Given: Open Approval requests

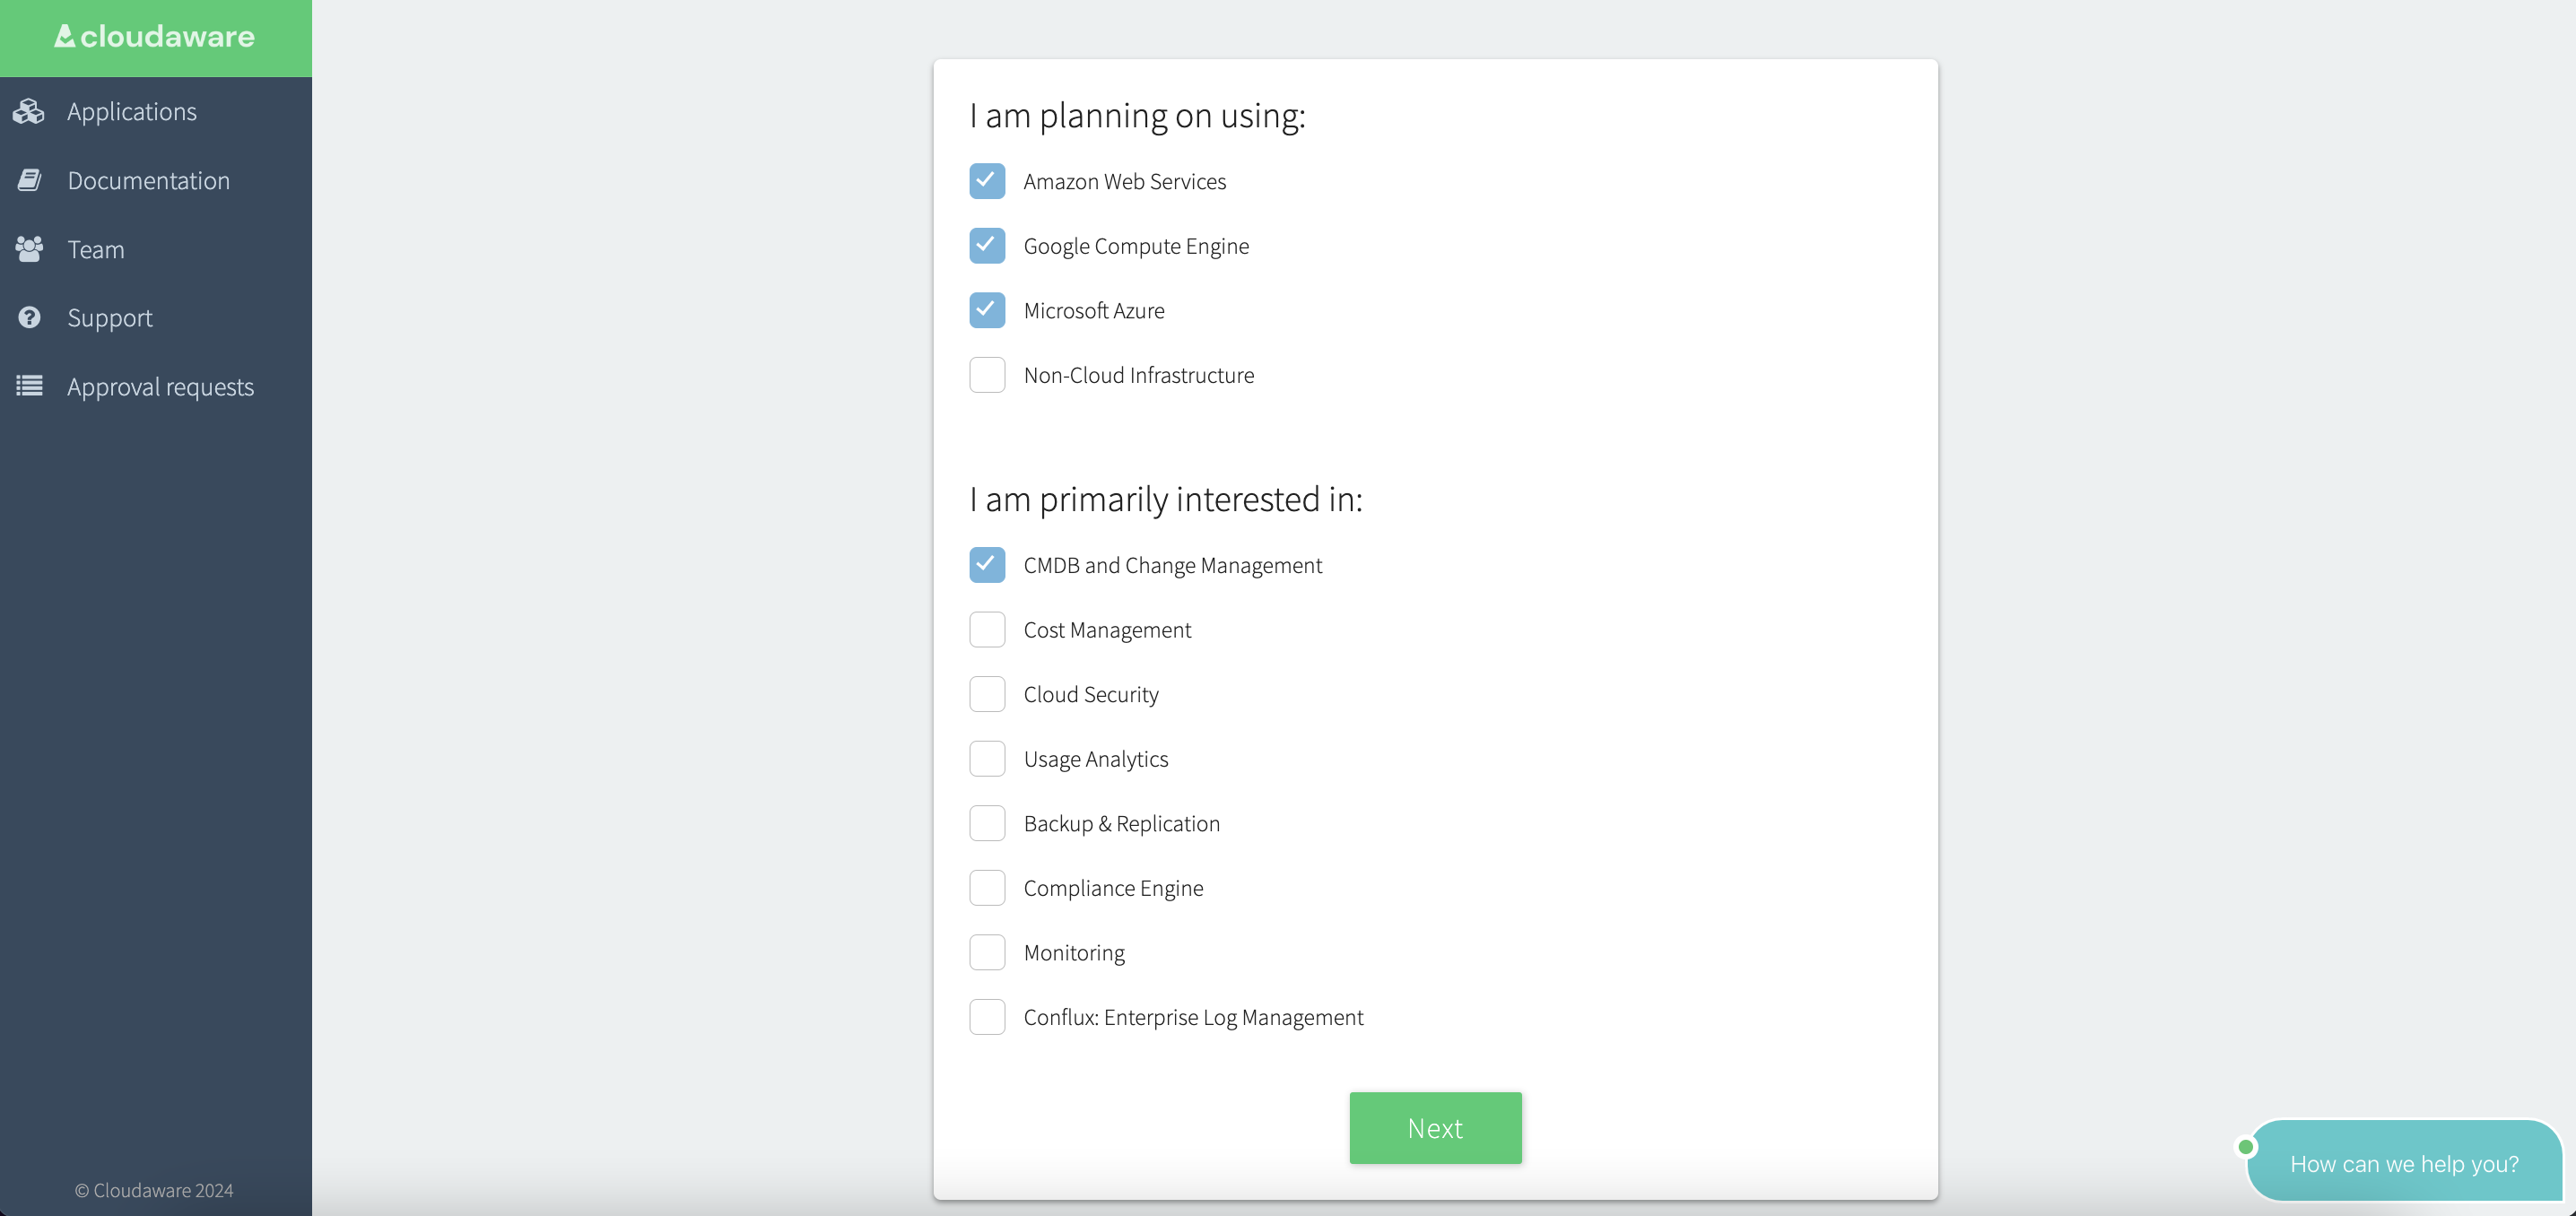Looking at the screenshot, I should click(161, 387).
